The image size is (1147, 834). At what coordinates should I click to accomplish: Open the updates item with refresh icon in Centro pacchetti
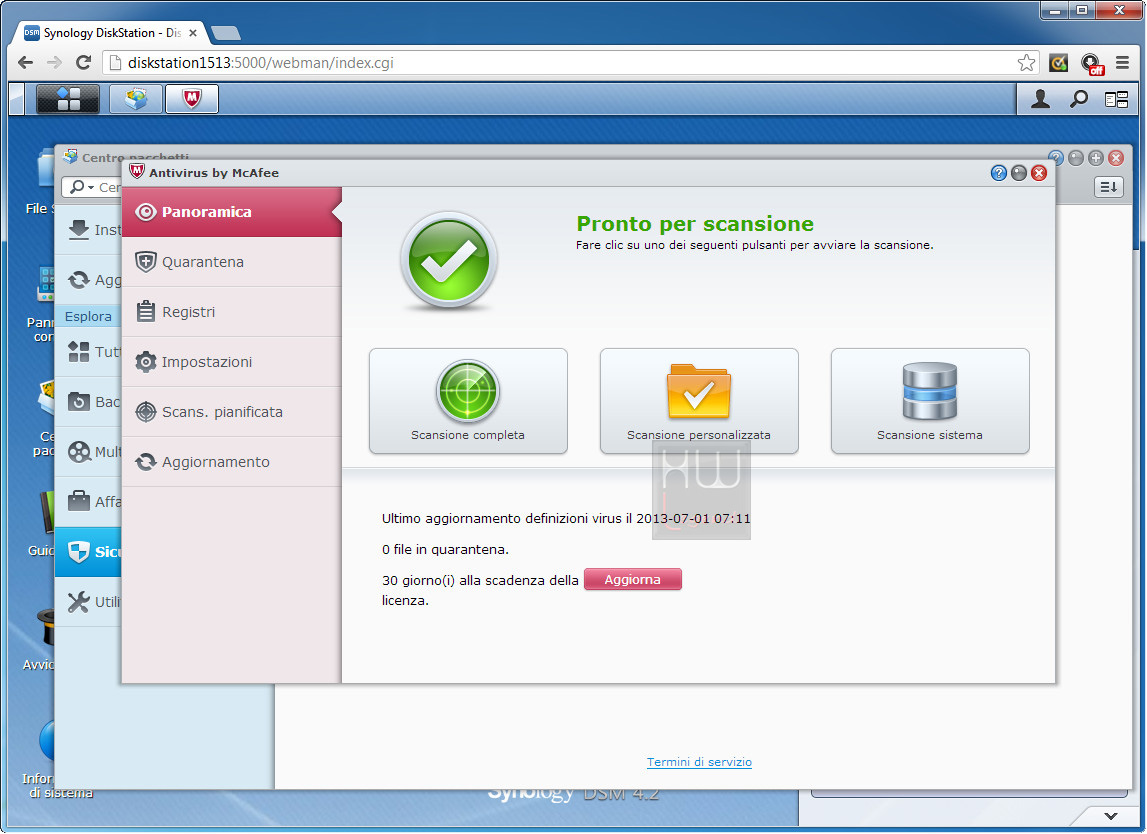click(89, 280)
